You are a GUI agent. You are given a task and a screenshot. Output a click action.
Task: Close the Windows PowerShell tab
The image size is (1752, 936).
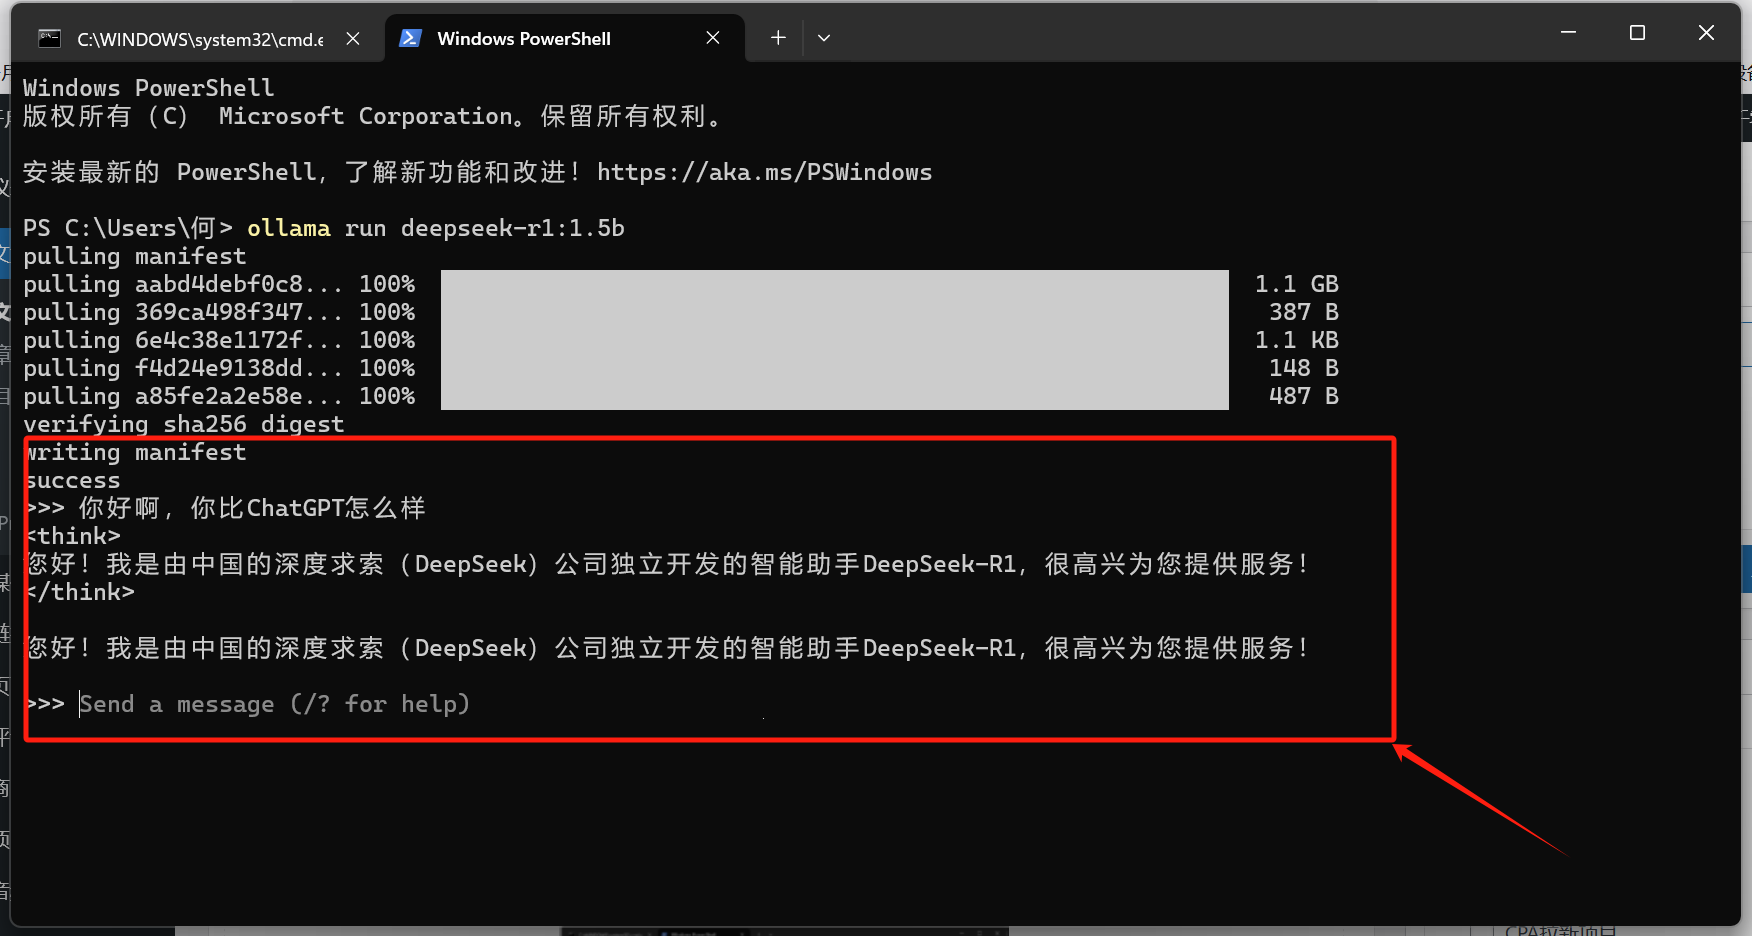713,38
